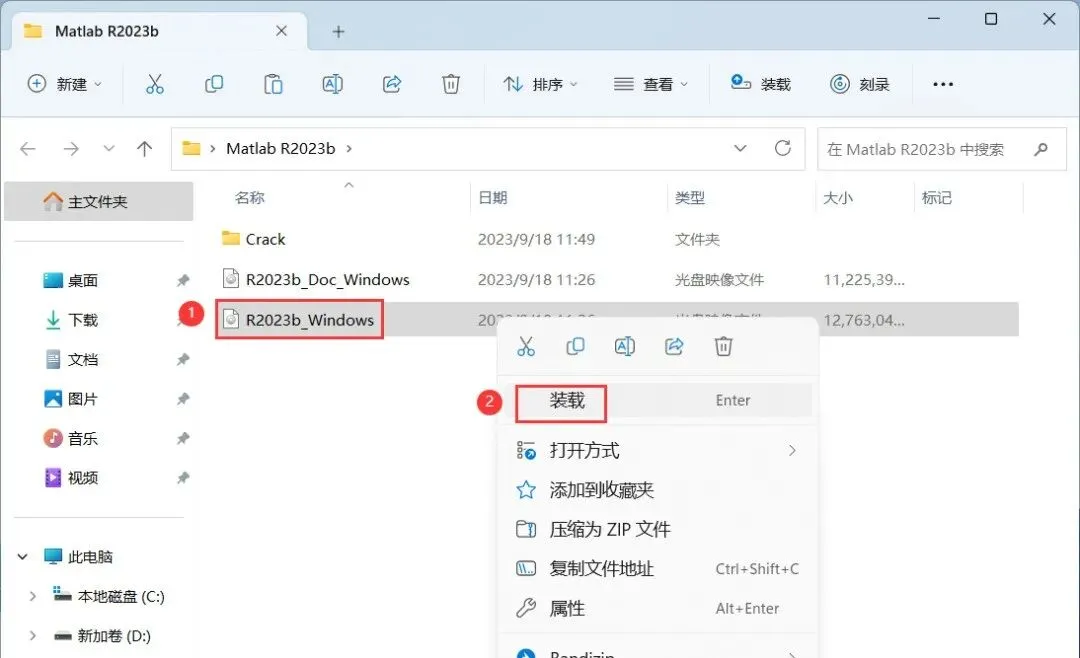Click Delete icon in context menu
This screenshot has height=658, width=1080.
coord(723,346)
